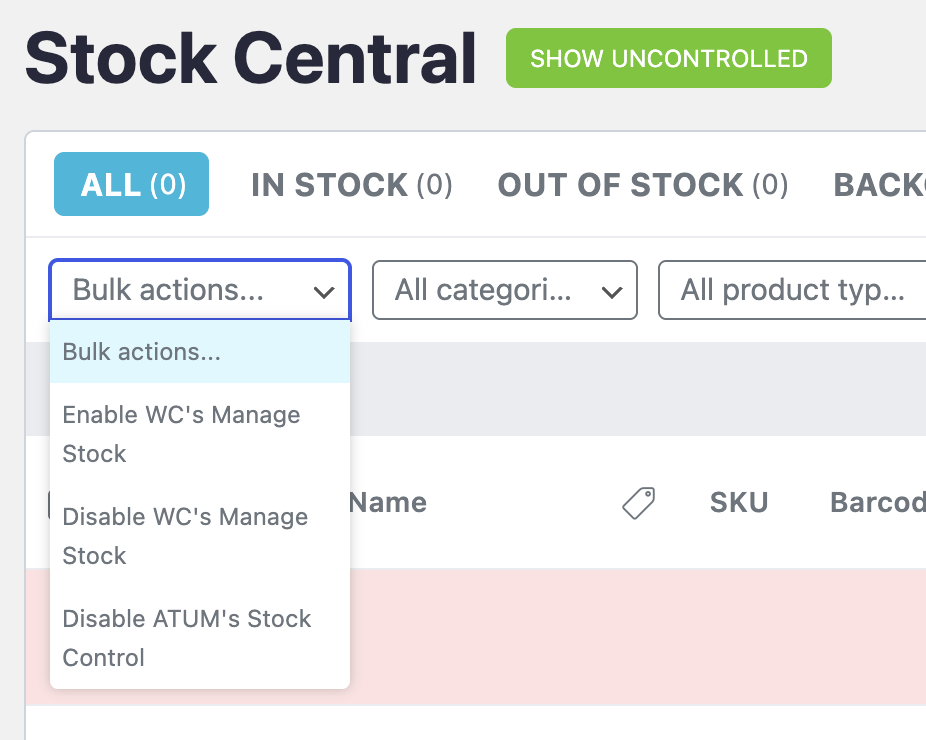Click the pink empty table row
The image size is (926, 740).
[x=640, y=636]
